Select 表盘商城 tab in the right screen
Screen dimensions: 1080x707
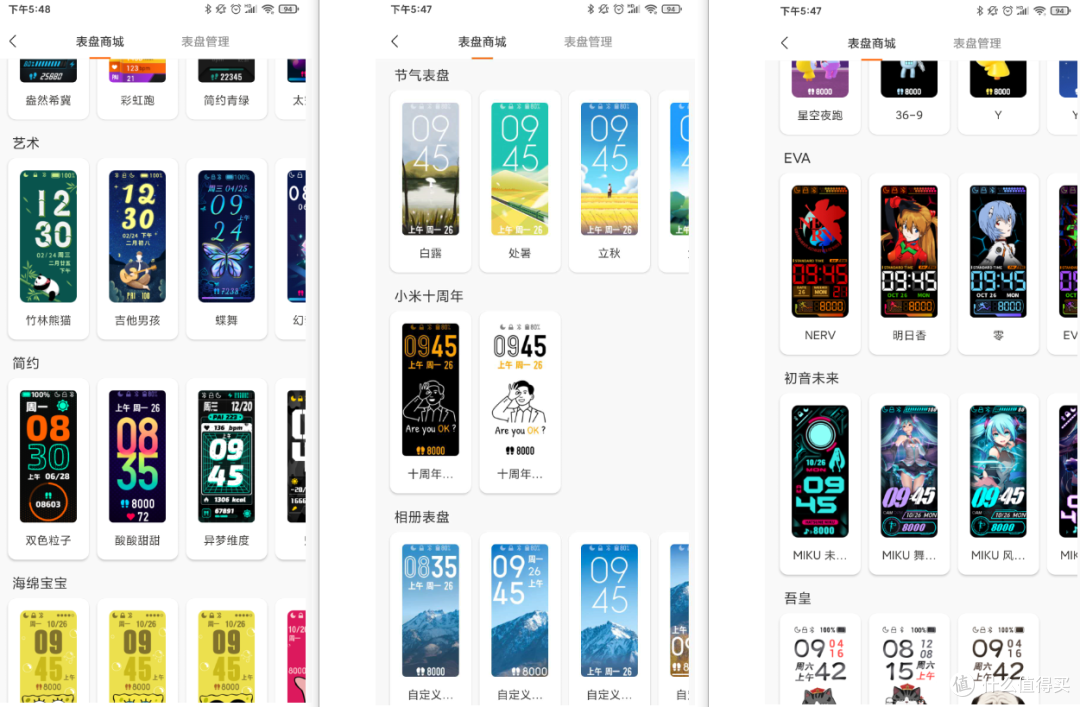(x=871, y=43)
